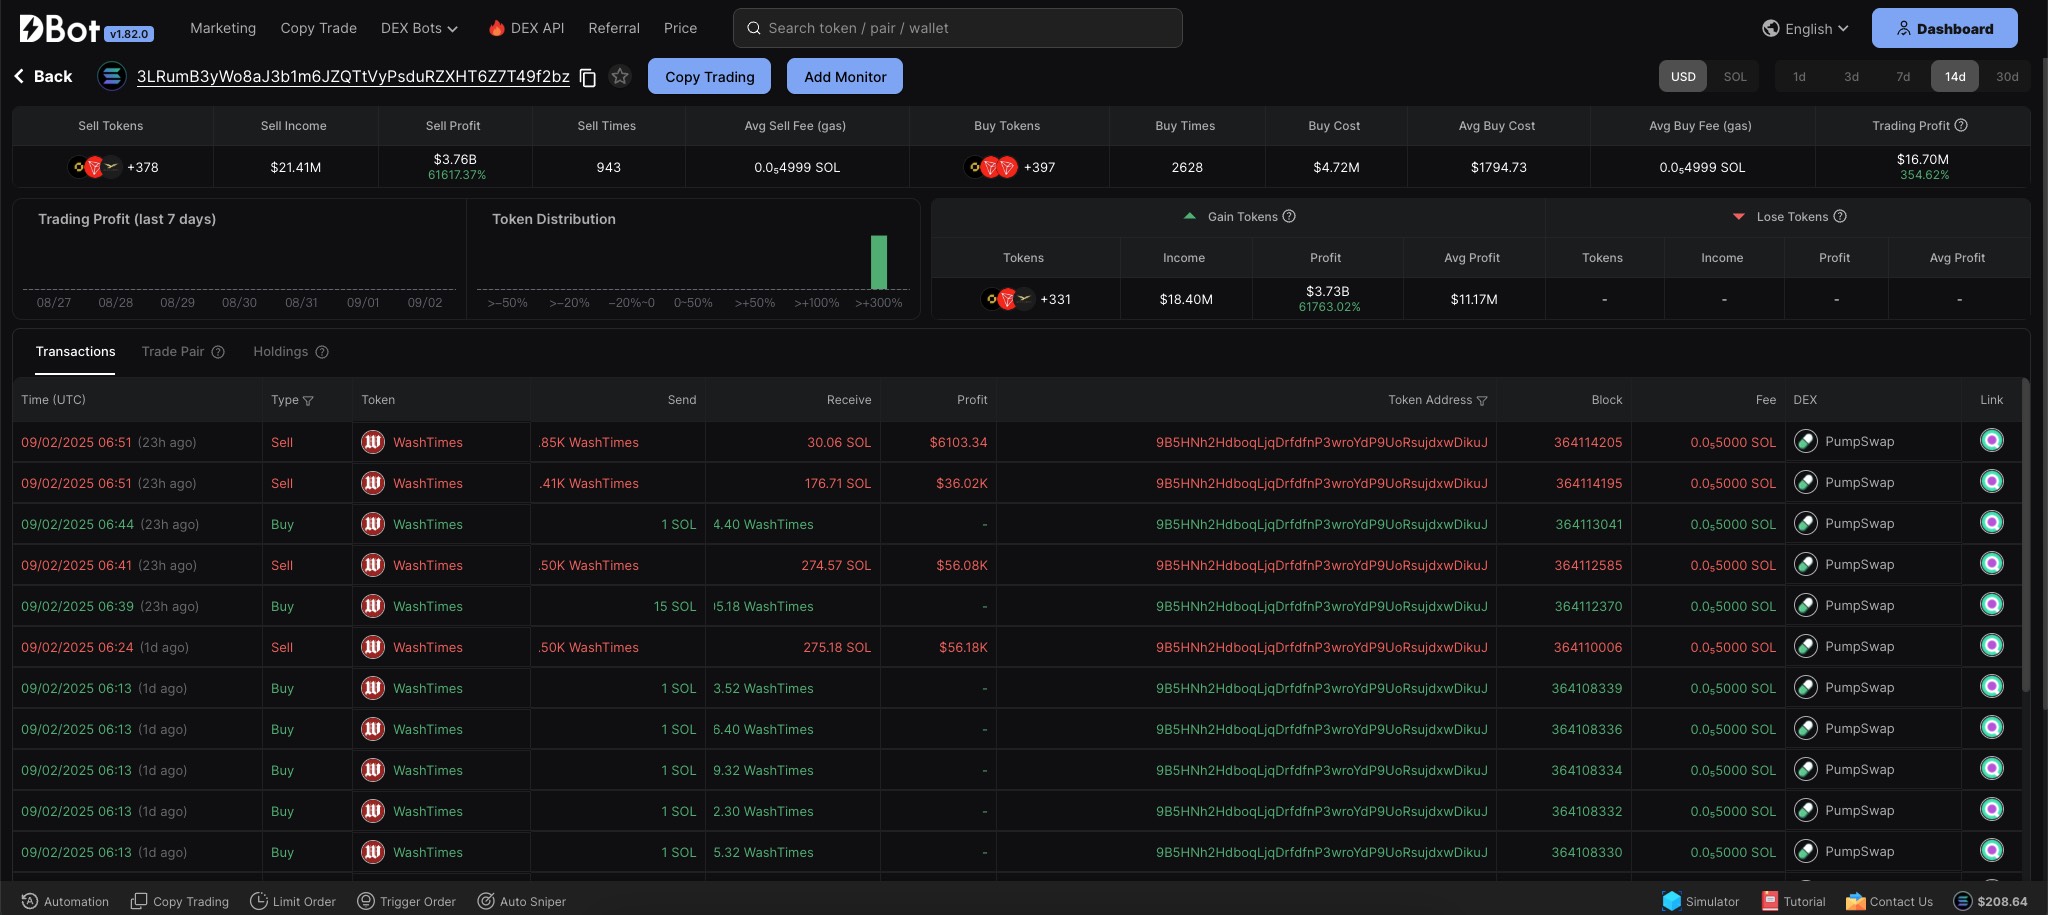Switch currency display to SOL

pyautogui.click(x=1735, y=77)
